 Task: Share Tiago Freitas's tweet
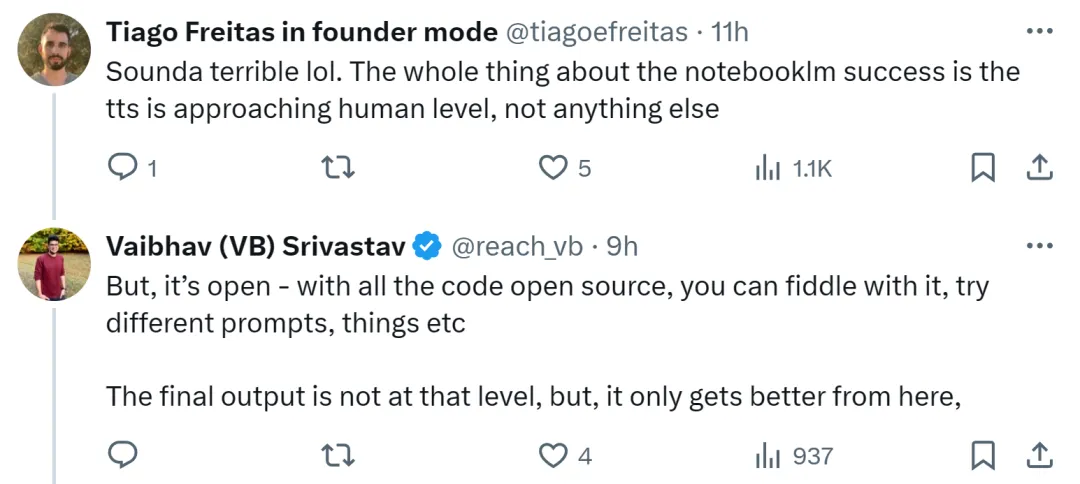coord(1040,168)
